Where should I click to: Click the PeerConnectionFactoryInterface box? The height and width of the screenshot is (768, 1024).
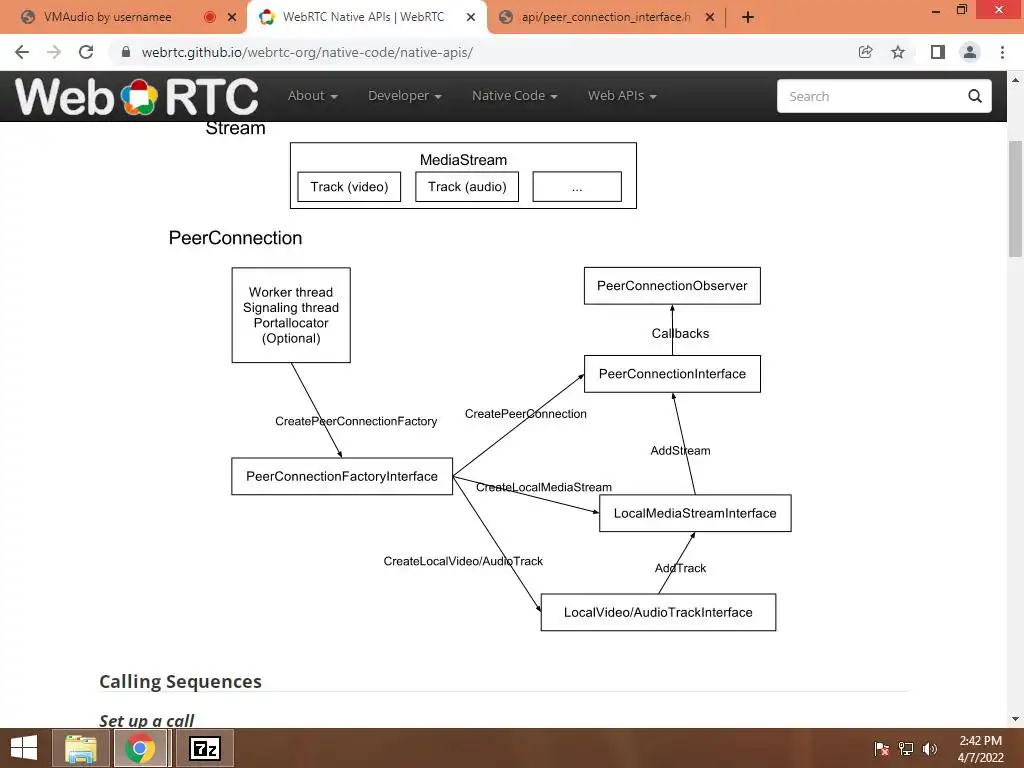(342, 476)
